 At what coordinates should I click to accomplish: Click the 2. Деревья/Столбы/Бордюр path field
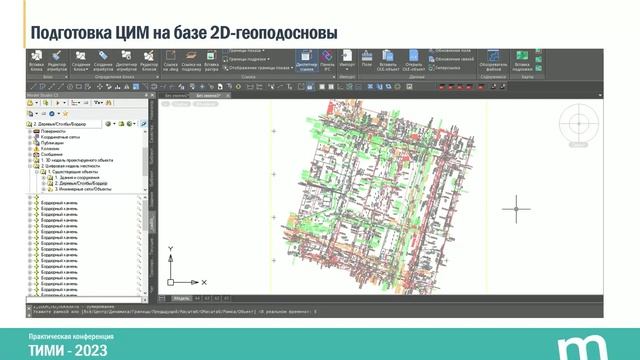(x=64, y=124)
